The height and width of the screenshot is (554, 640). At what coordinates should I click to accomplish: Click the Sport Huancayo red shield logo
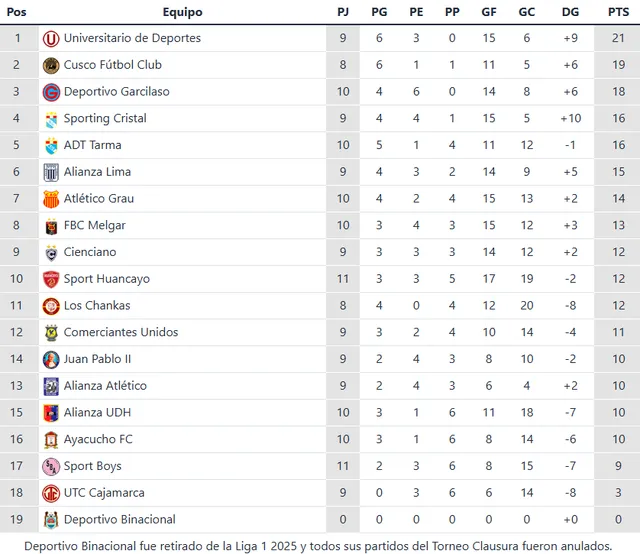click(x=51, y=280)
